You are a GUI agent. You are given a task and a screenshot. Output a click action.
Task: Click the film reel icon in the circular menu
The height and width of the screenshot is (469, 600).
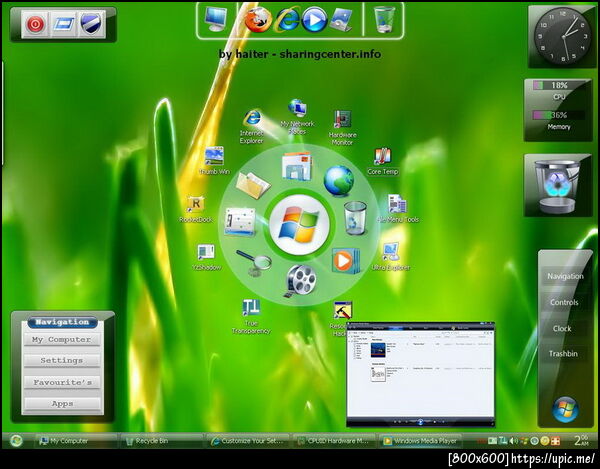(x=301, y=280)
